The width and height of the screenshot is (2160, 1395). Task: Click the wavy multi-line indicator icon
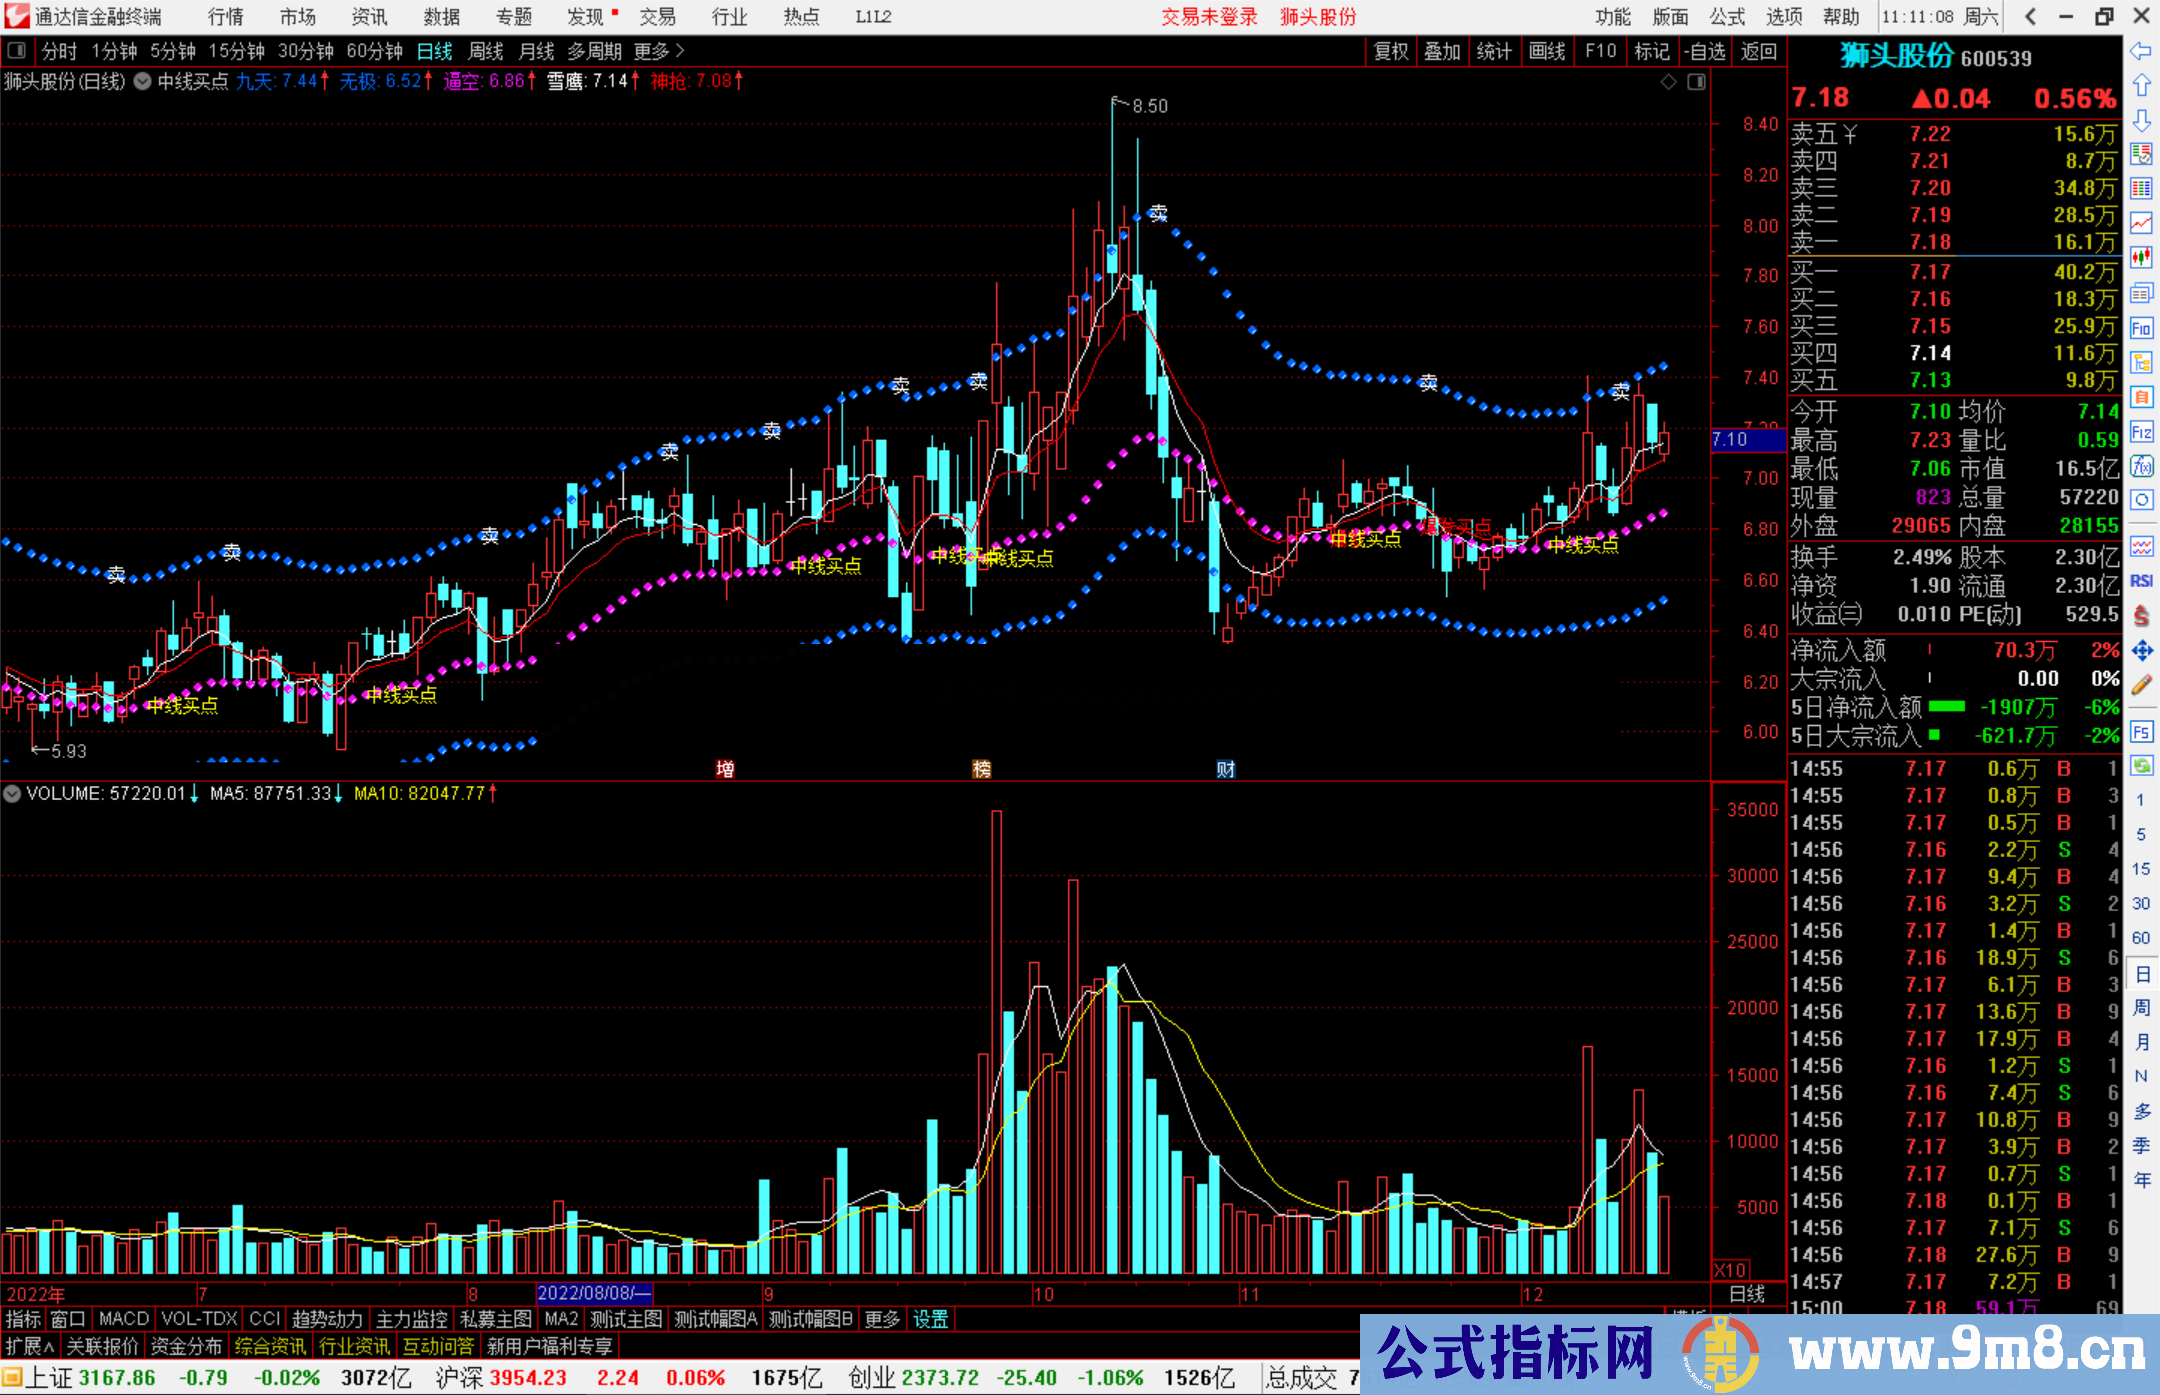click(x=2141, y=546)
